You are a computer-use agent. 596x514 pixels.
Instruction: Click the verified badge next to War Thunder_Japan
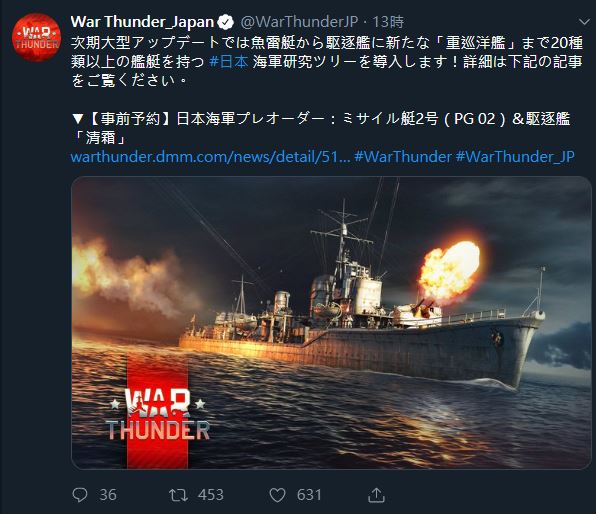(x=225, y=22)
